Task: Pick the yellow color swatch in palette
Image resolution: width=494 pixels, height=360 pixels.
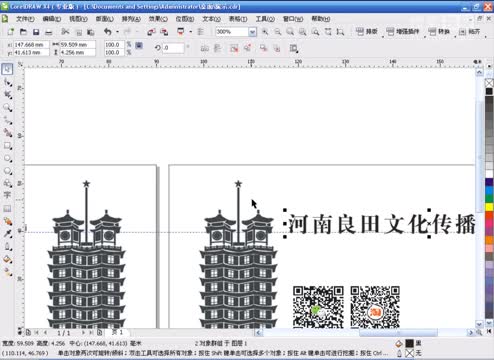Action: [x=489, y=207]
